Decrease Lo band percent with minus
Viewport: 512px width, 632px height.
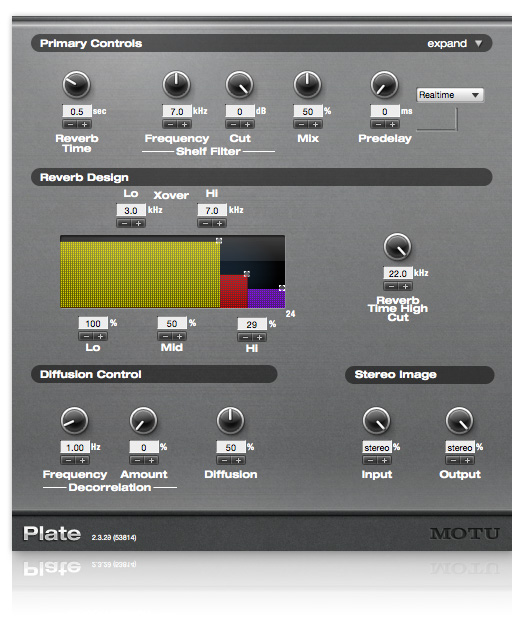click(x=86, y=336)
